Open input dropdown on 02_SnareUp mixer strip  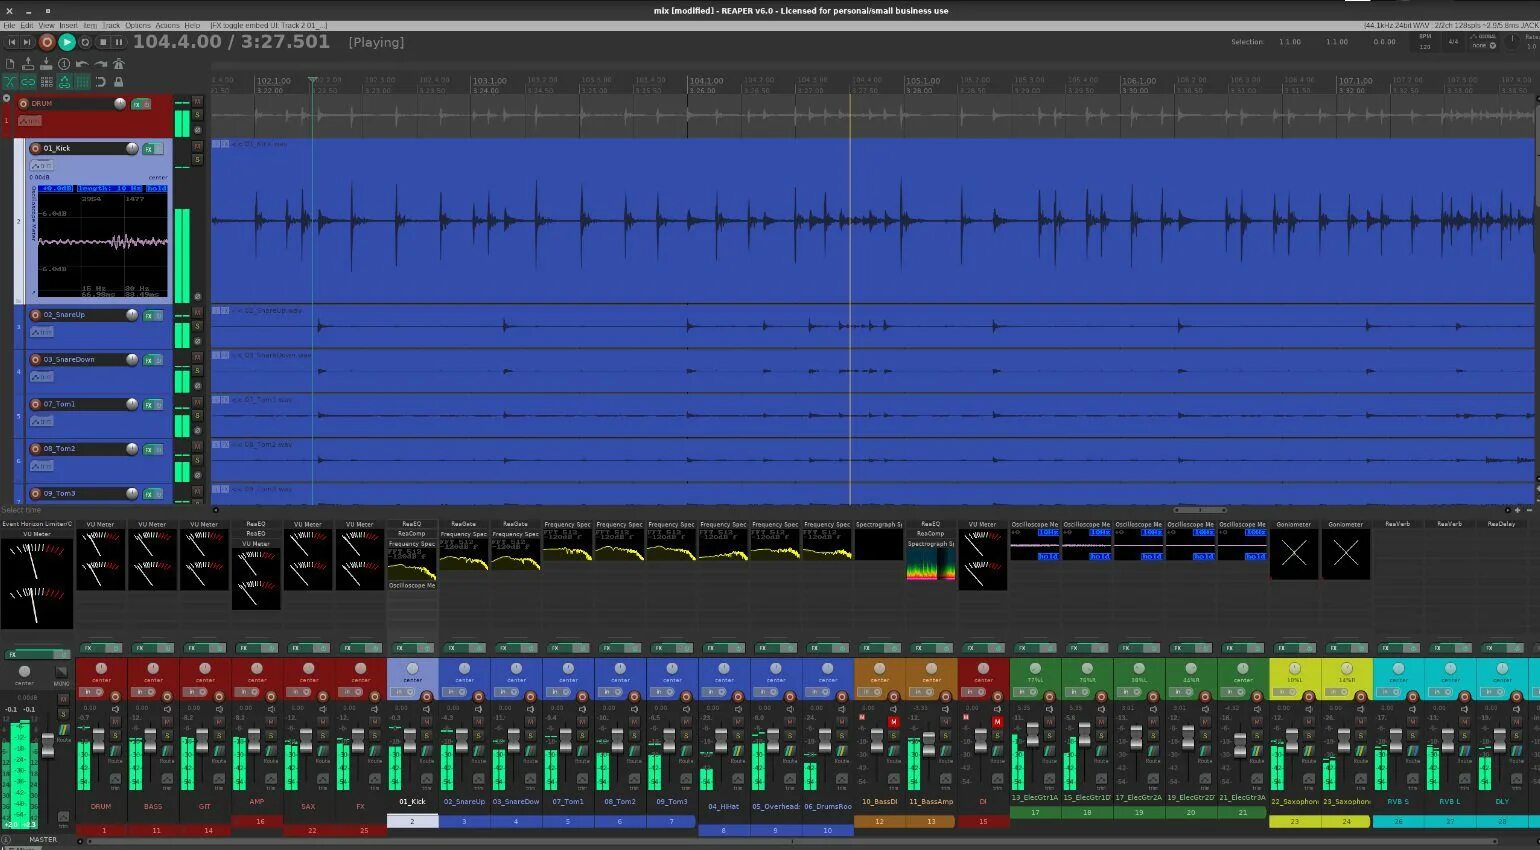(x=455, y=692)
